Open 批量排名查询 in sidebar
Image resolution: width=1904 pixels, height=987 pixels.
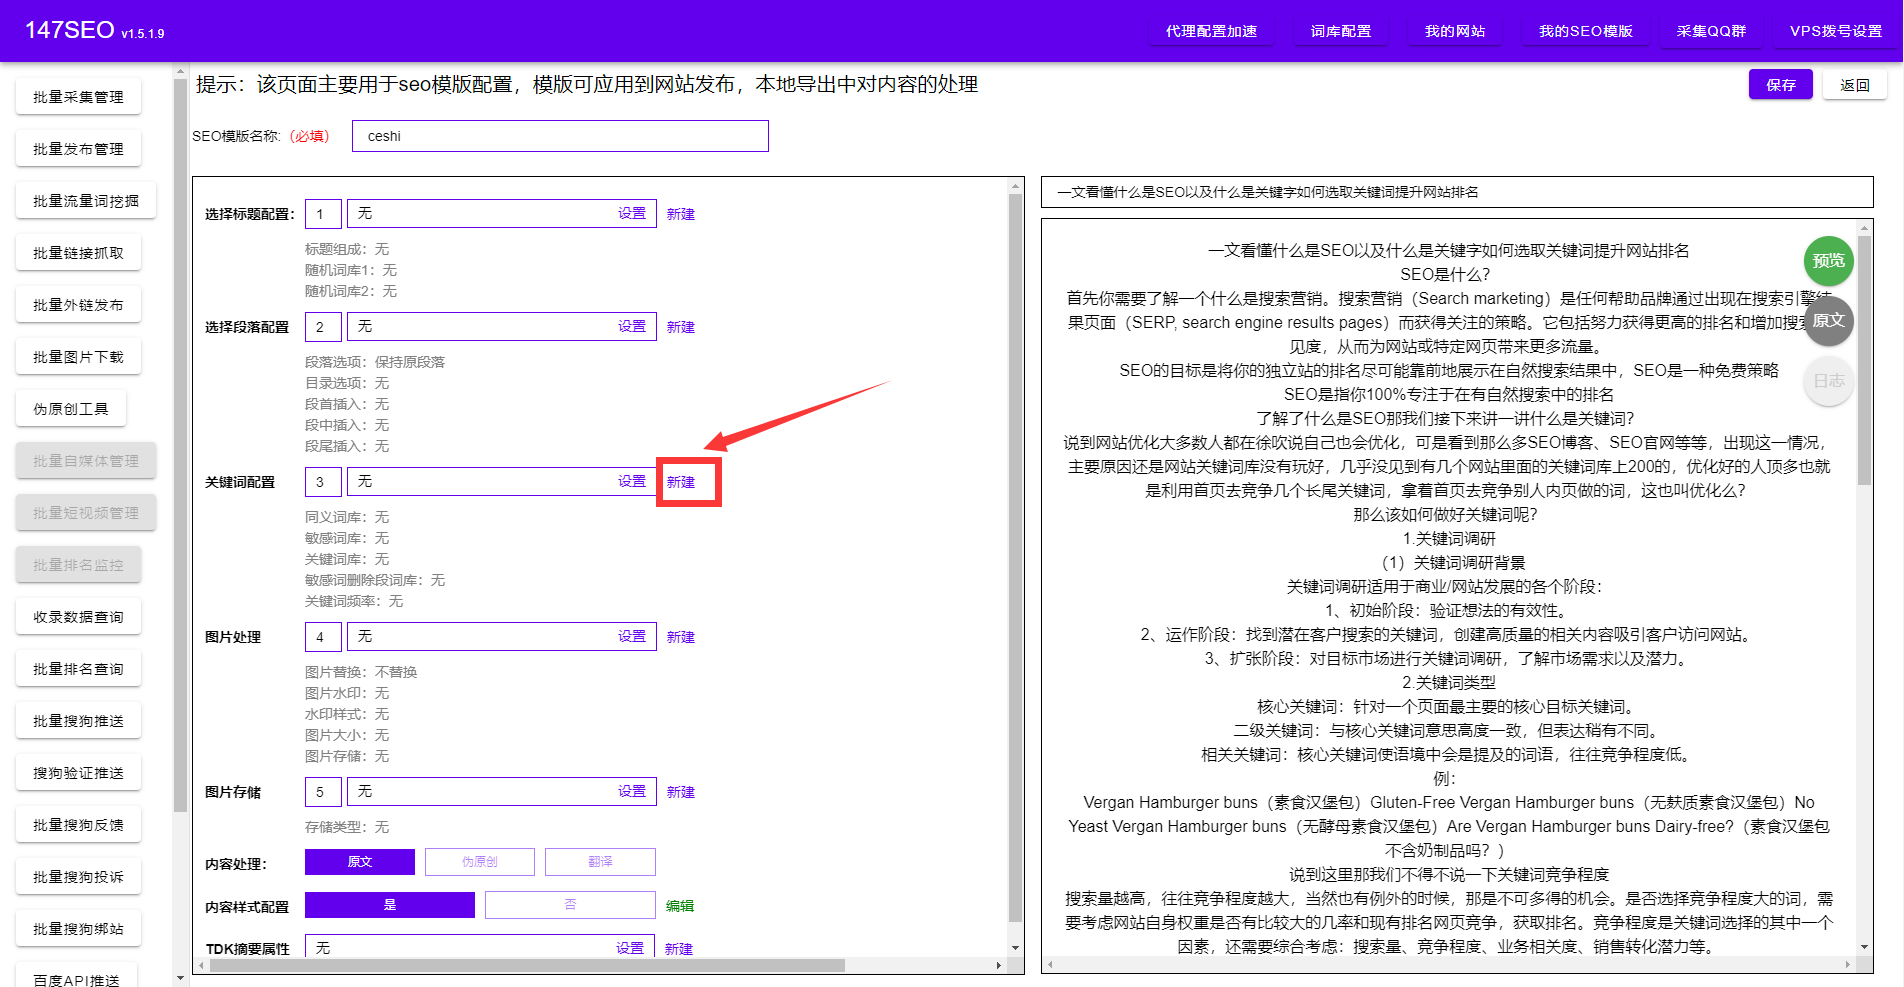click(78, 669)
